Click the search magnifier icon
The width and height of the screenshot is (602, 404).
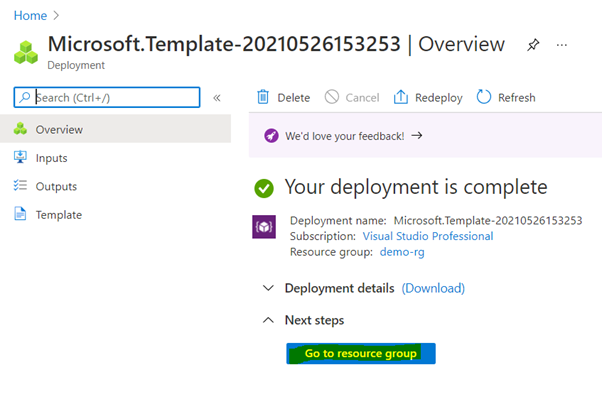(x=25, y=97)
